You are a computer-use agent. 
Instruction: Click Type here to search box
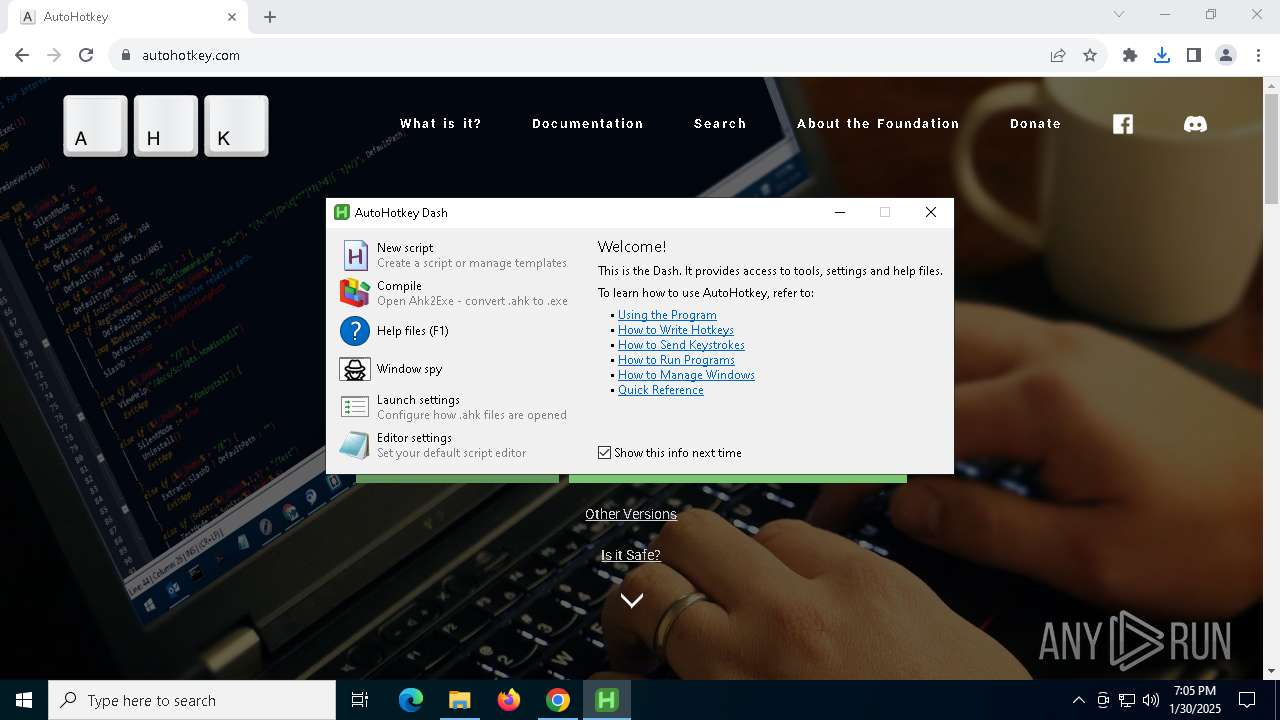[192, 700]
